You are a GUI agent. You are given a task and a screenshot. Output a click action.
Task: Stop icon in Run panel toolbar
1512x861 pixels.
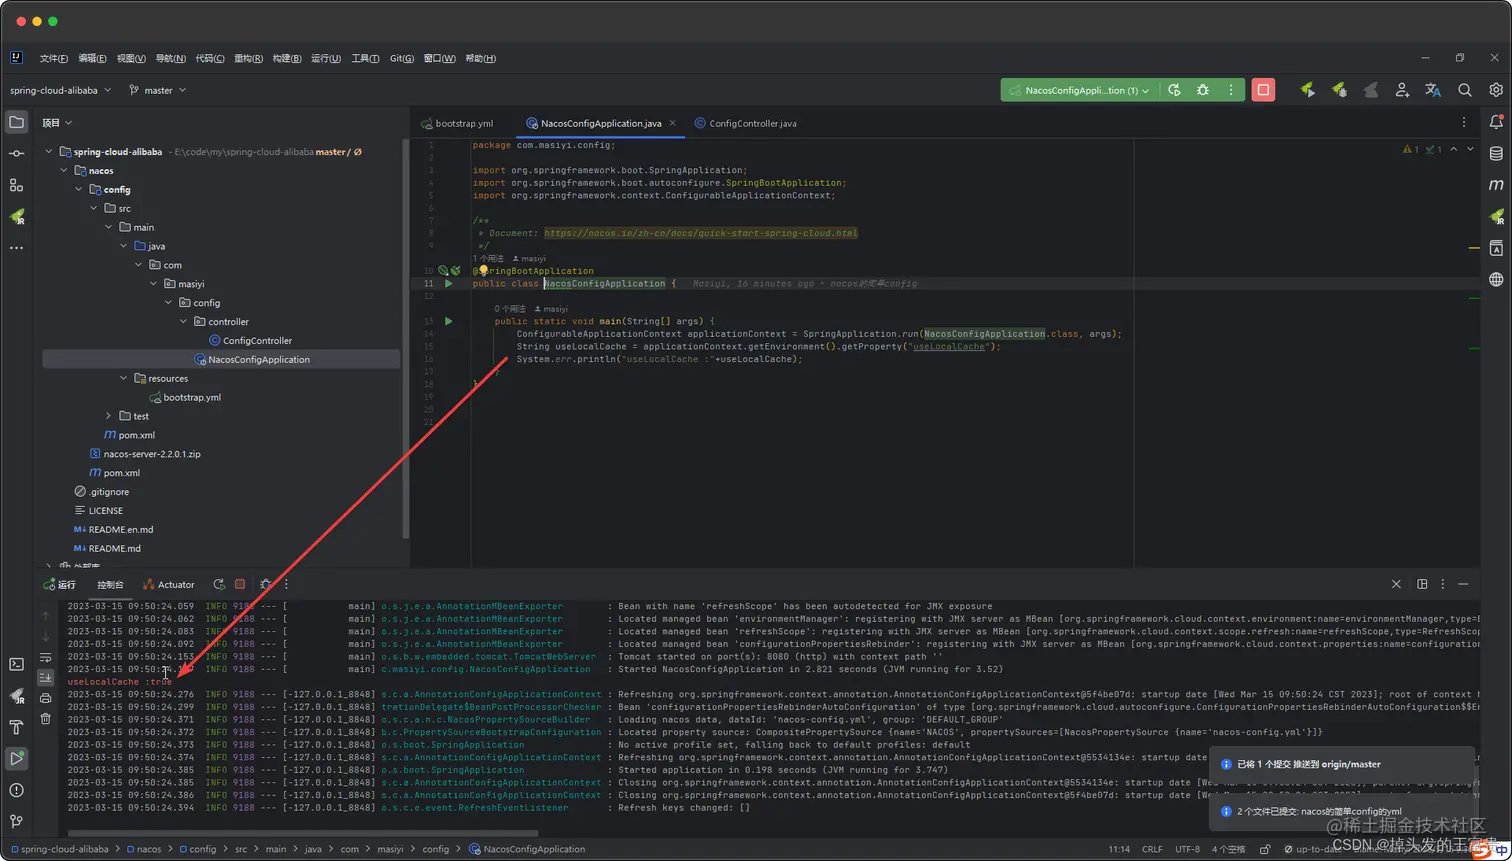[x=240, y=584]
